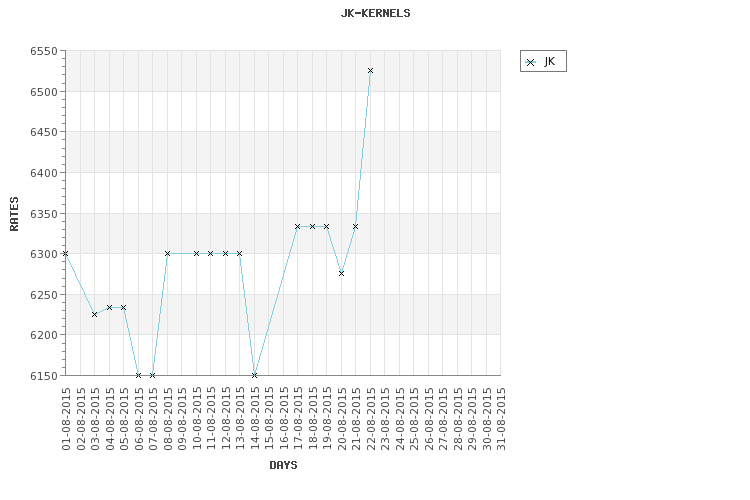Select the 15-08-2015 date tick label
The height and width of the screenshot is (500, 750).
click(269, 419)
